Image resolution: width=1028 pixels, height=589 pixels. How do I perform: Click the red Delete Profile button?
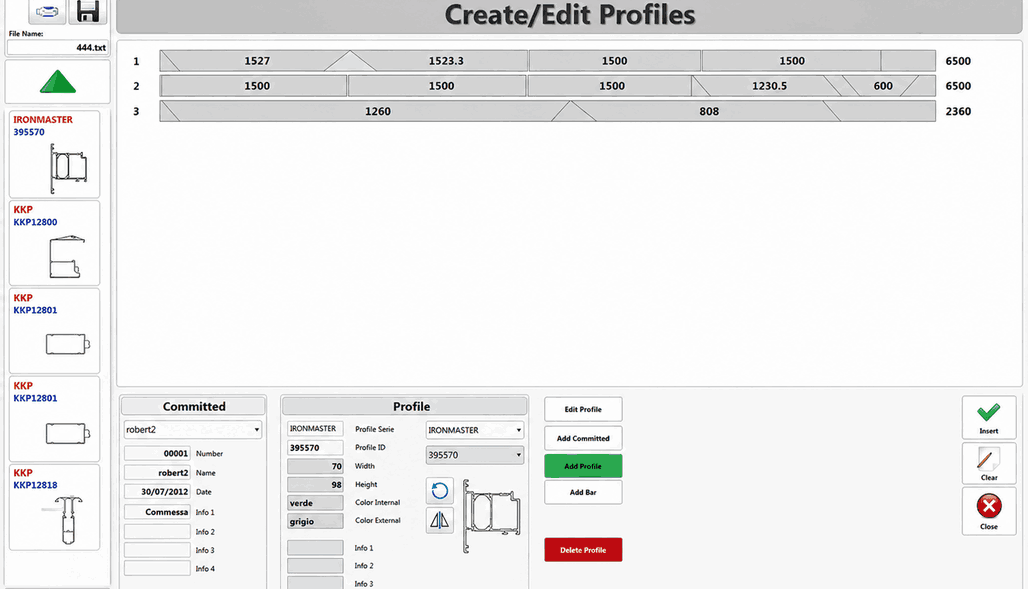coord(583,550)
